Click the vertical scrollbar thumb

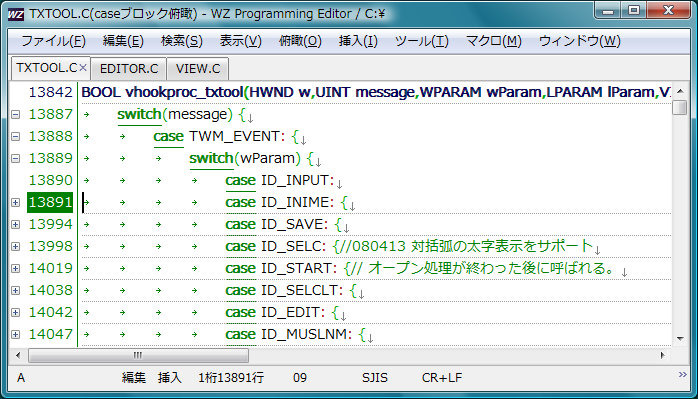pyautogui.click(x=680, y=107)
